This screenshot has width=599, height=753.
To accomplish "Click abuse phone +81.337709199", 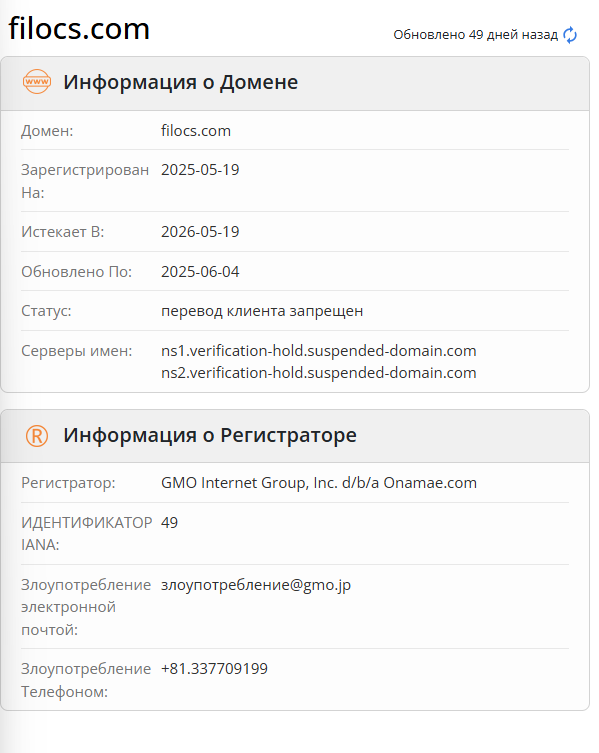I will [214, 668].
